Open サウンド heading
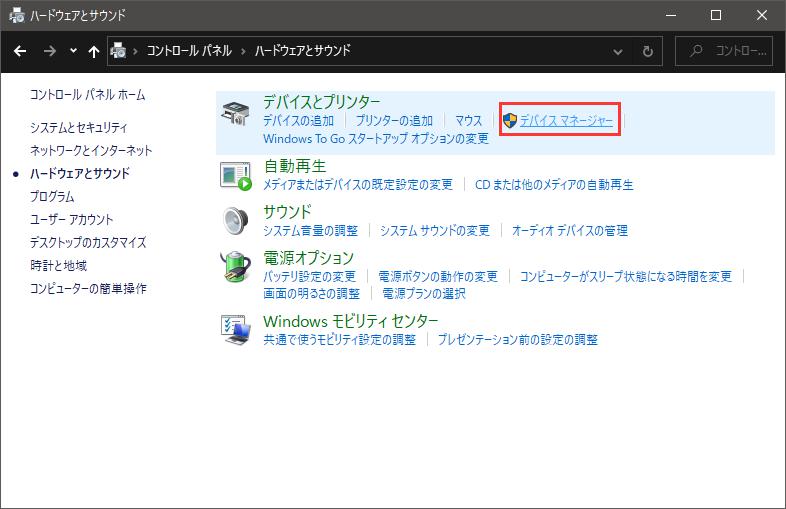Image resolution: width=786 pixels, height=509 pixels. [288, 212]
